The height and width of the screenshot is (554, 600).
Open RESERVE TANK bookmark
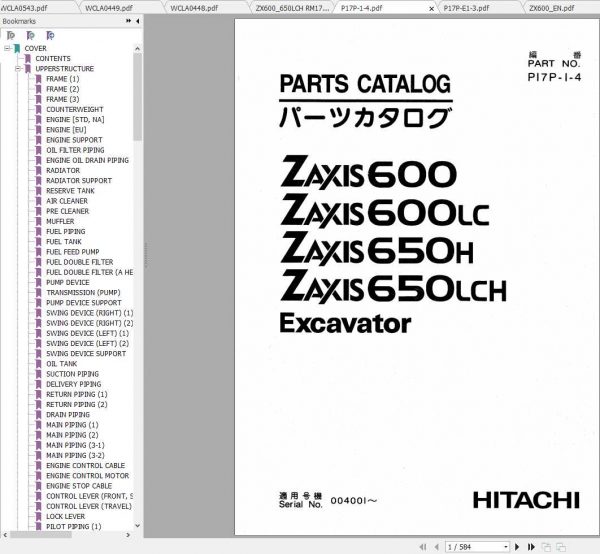[70, 191]
